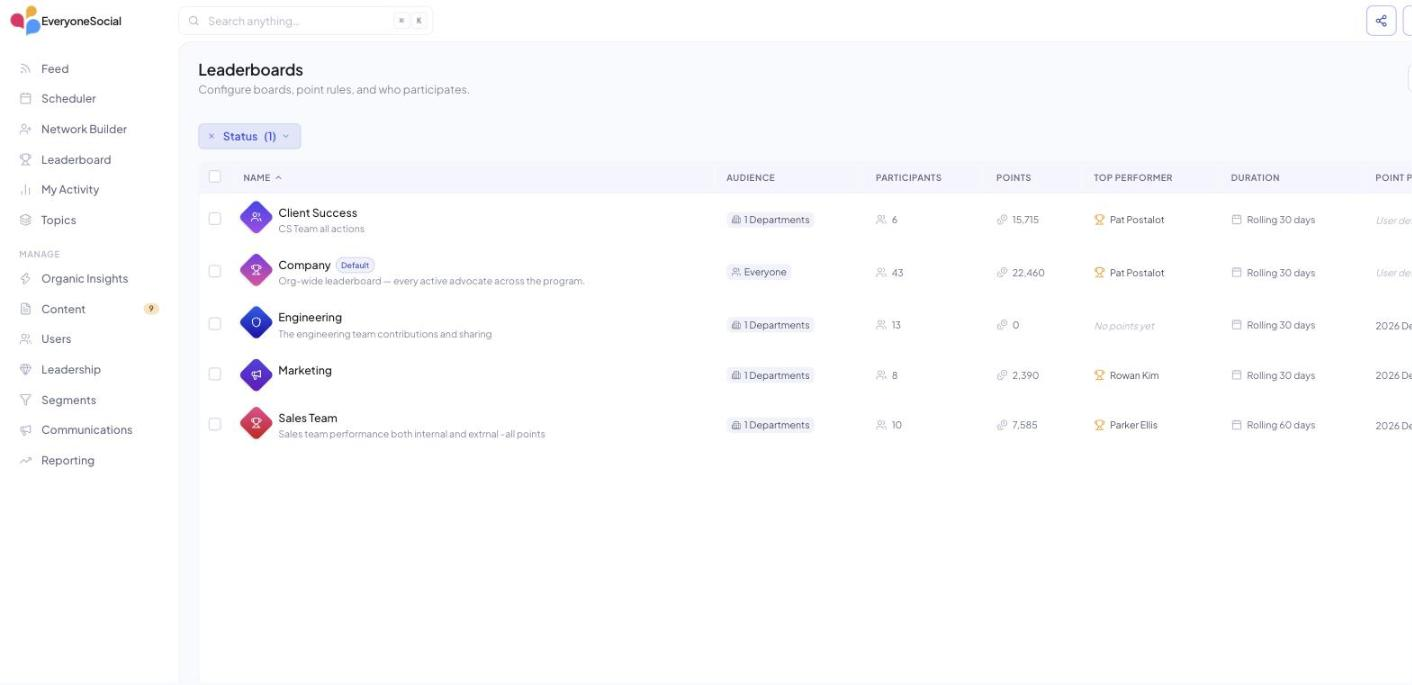The image size is (1412, 685).
Task: Click the Content notification badge 9
Action: [151, 309]
